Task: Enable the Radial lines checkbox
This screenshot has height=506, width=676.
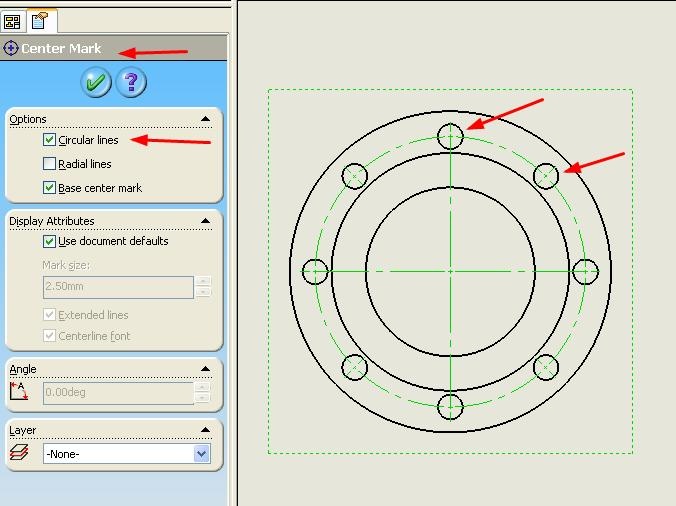Action: (x=49, y=164)
